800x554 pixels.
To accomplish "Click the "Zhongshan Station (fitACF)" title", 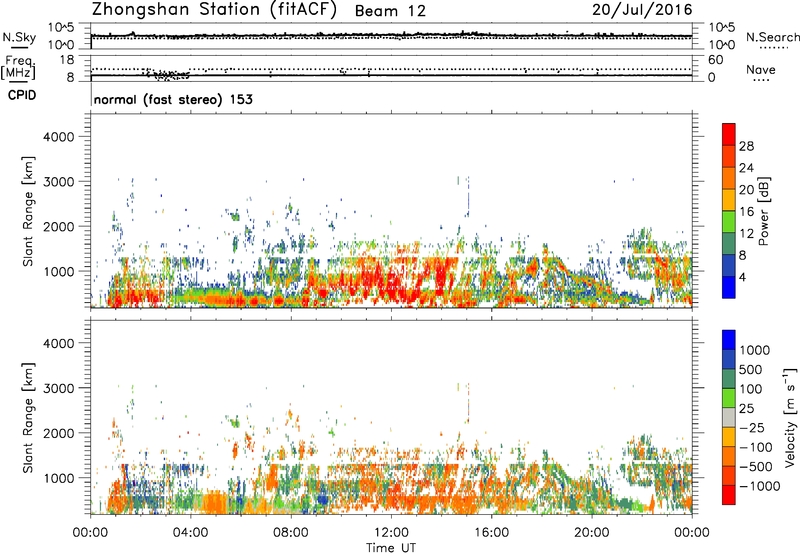I will tap(214, 9).
